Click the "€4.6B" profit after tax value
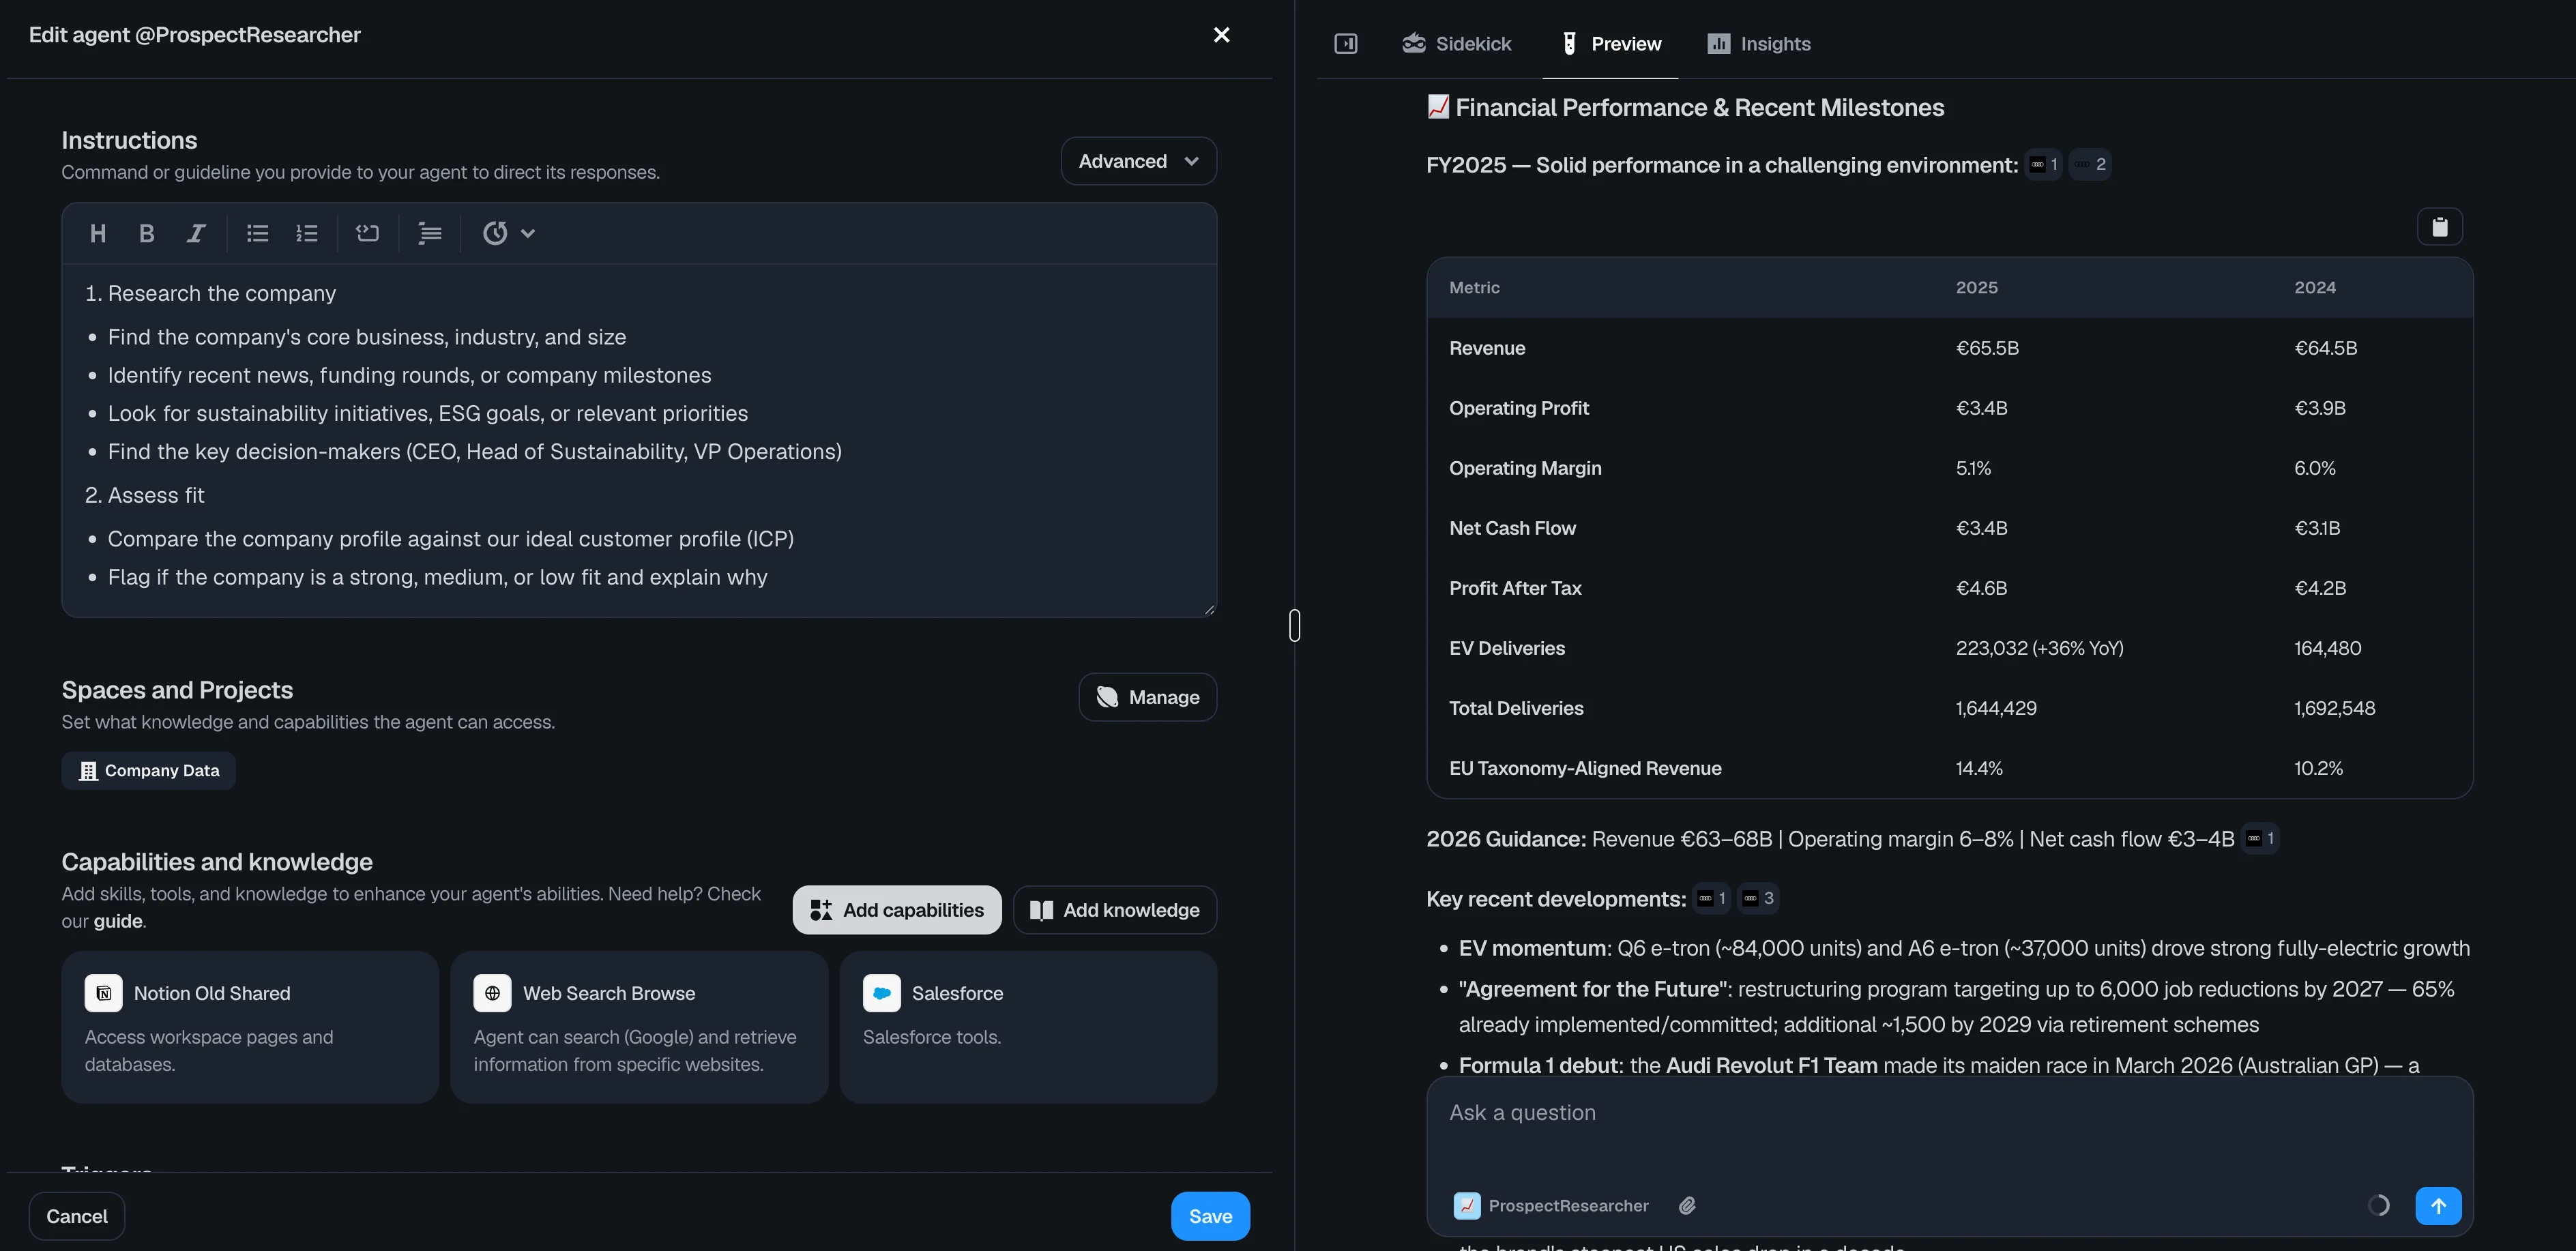 [x=1981, y=588]
